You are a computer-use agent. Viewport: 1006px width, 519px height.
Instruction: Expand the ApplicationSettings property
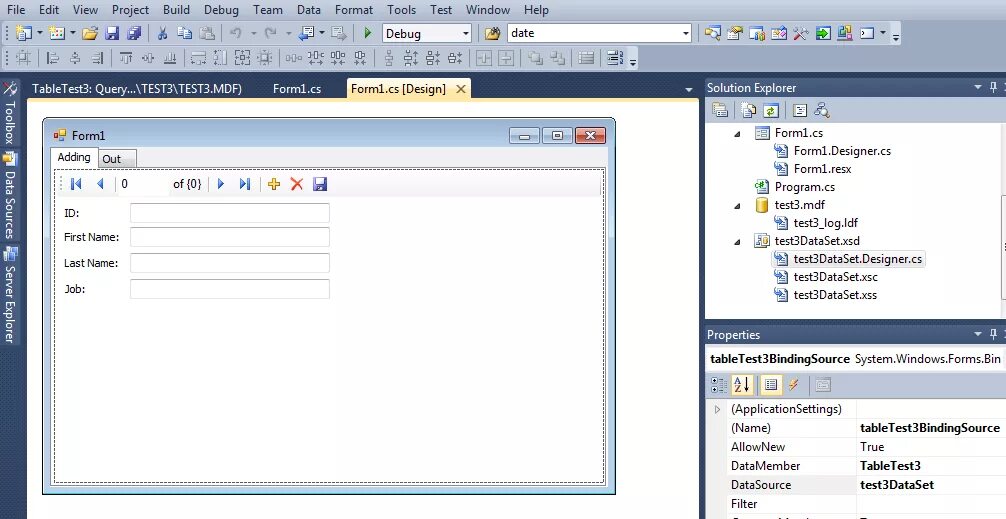[x=718, y=409]
